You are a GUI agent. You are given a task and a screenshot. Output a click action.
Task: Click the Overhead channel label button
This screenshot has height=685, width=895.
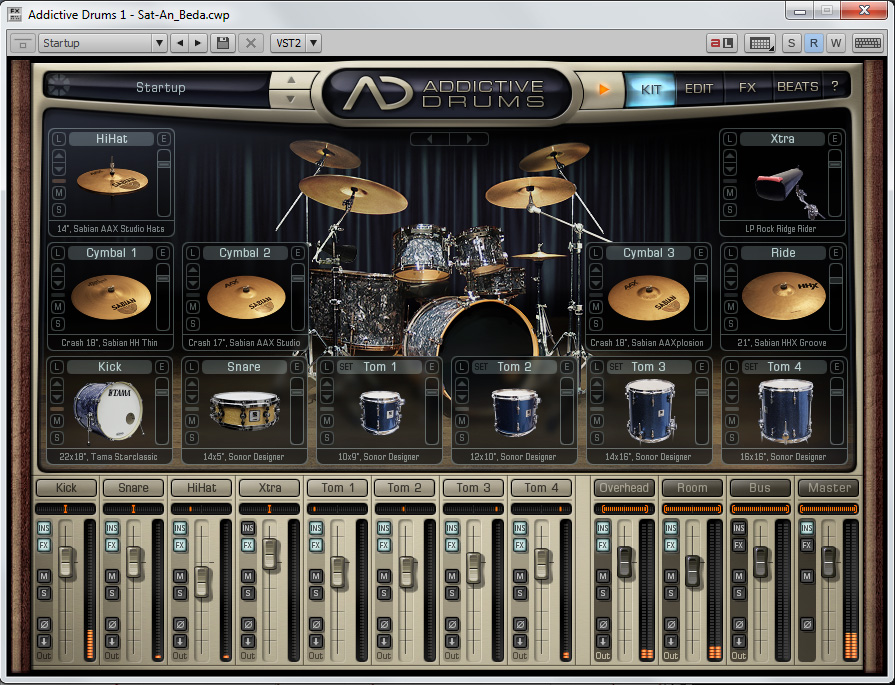(624, 488)
